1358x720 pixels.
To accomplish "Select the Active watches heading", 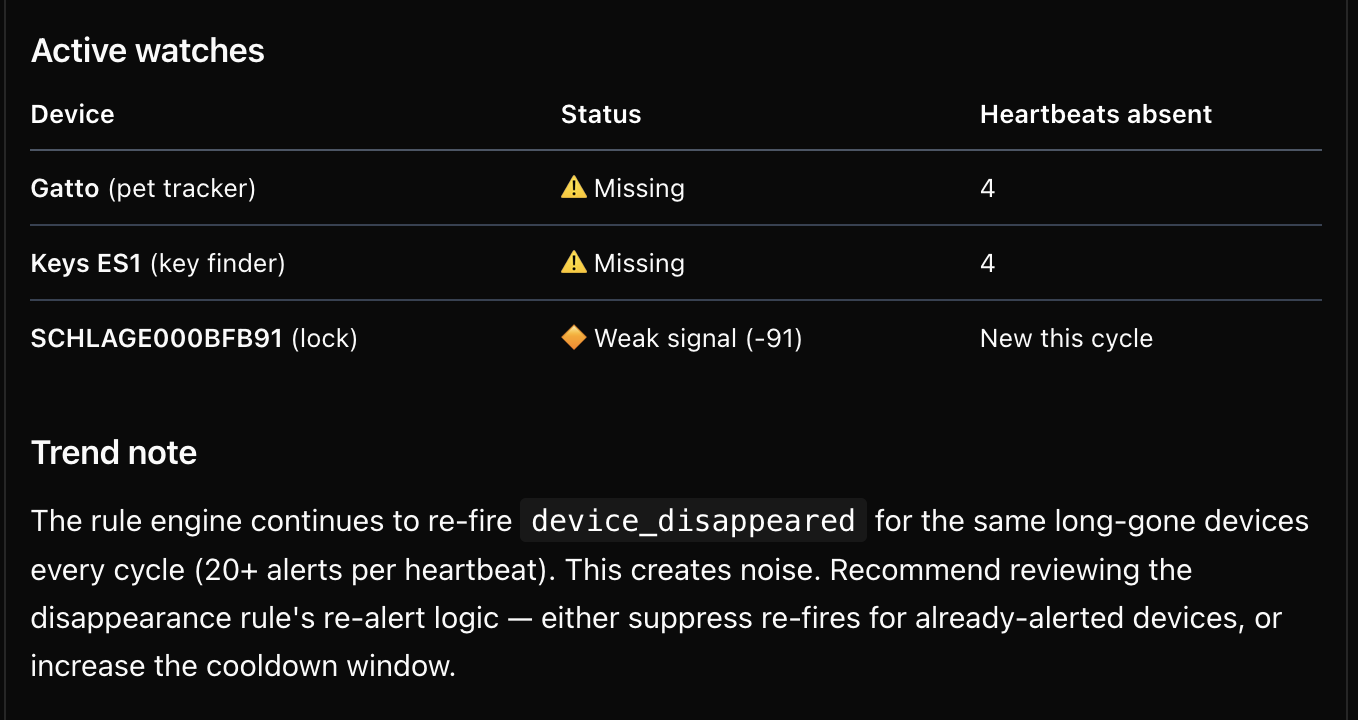I will pyautogui.click(x=148, y=51).
